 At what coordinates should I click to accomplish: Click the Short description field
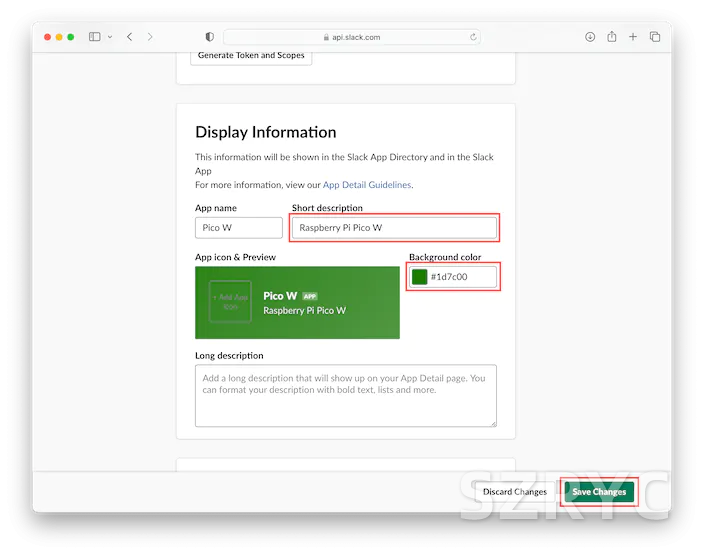(x=394, y=228)
